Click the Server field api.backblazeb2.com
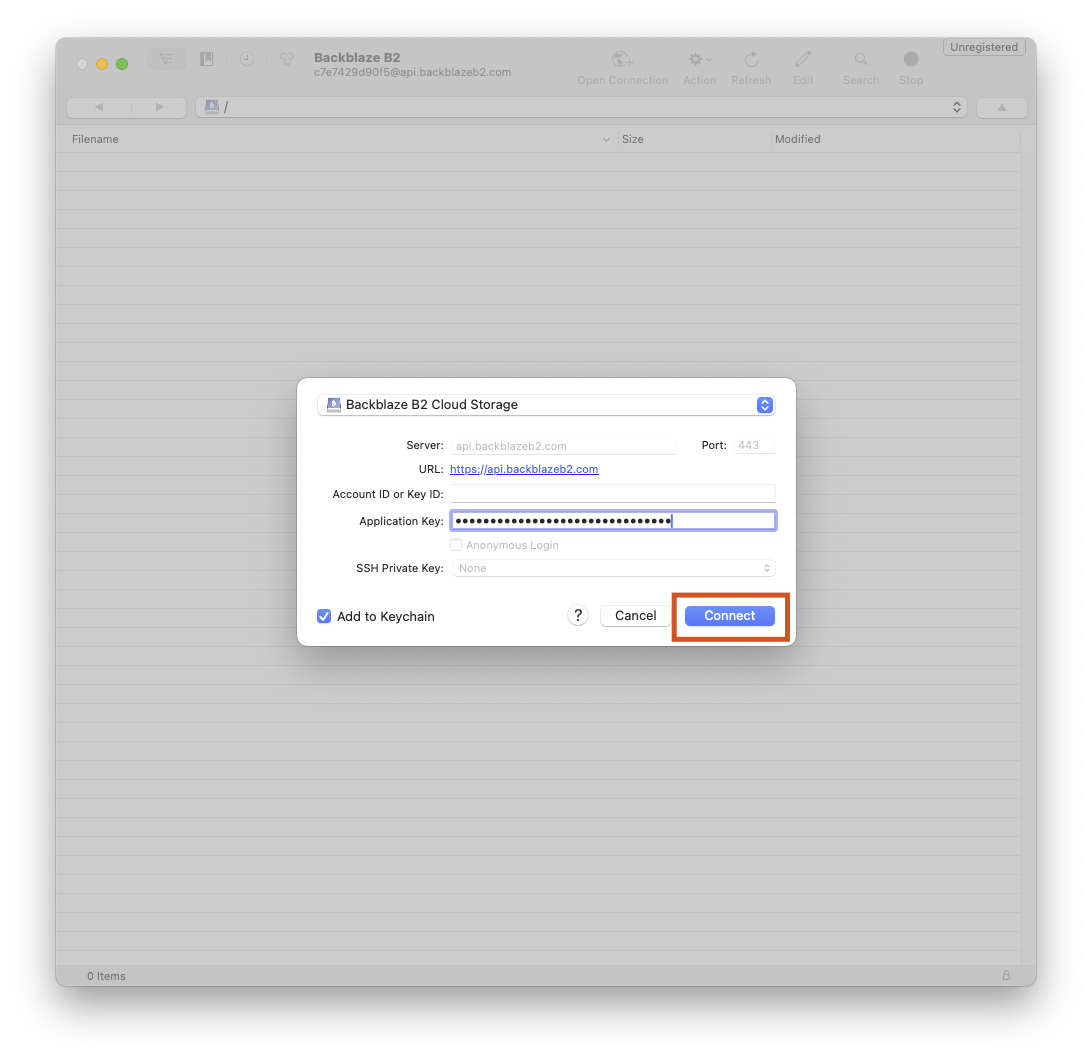The height and width of the screenshot is (1060, 1092). [563, 446]
